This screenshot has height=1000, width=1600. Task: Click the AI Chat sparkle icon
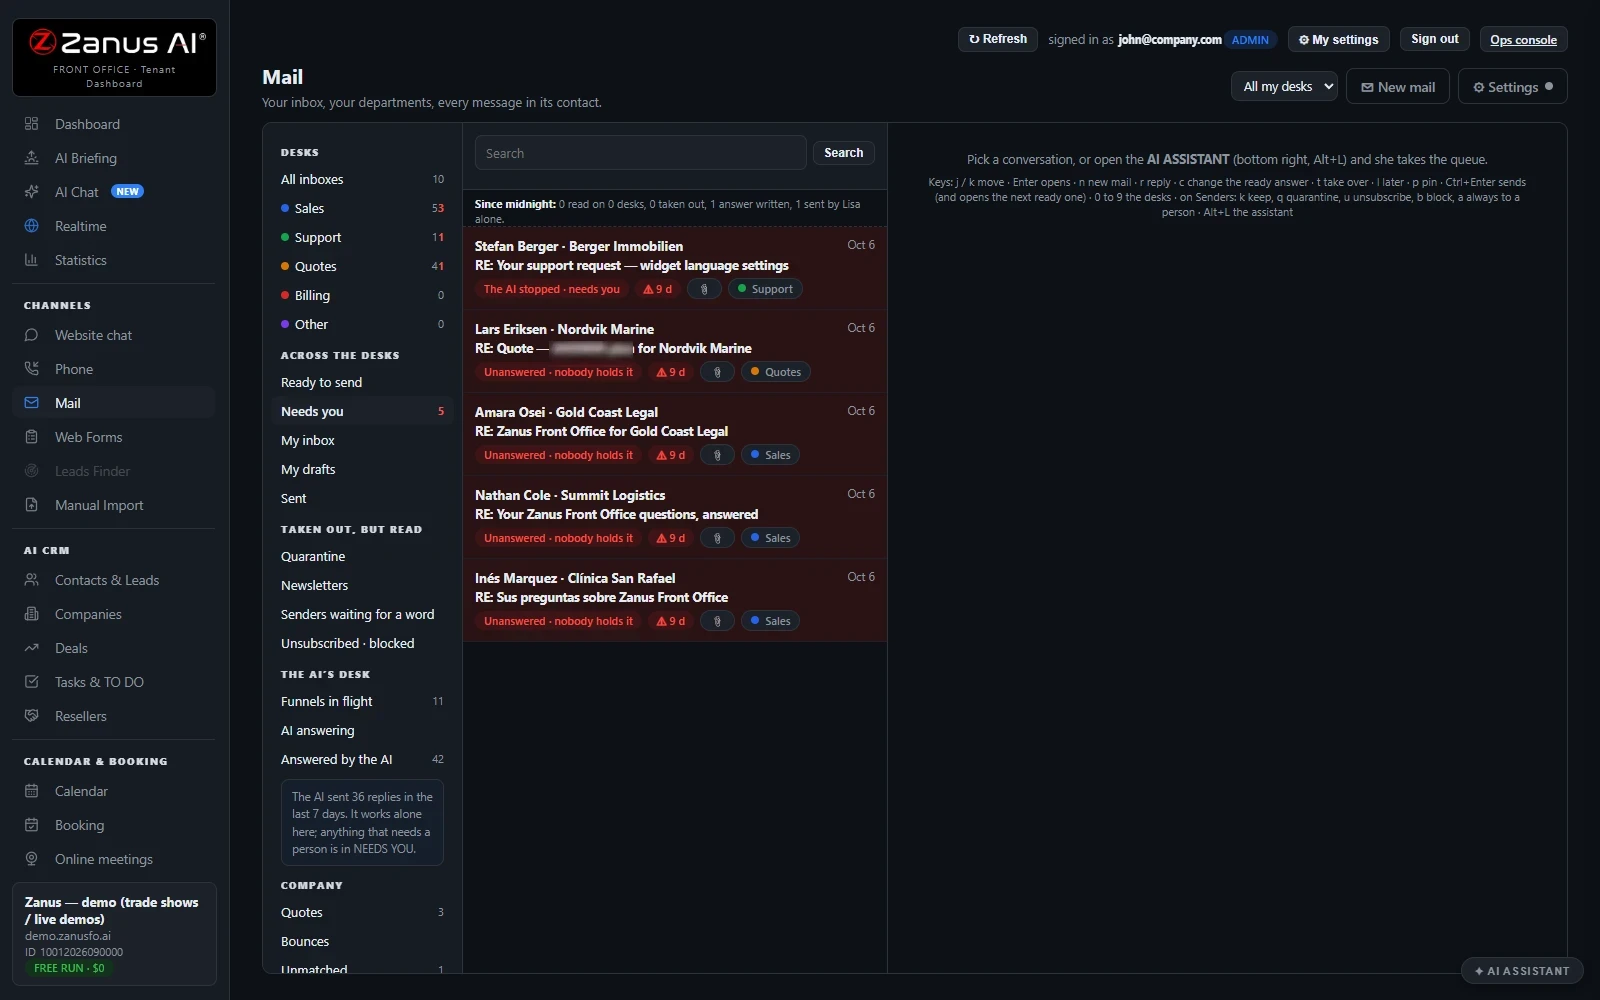31,192
